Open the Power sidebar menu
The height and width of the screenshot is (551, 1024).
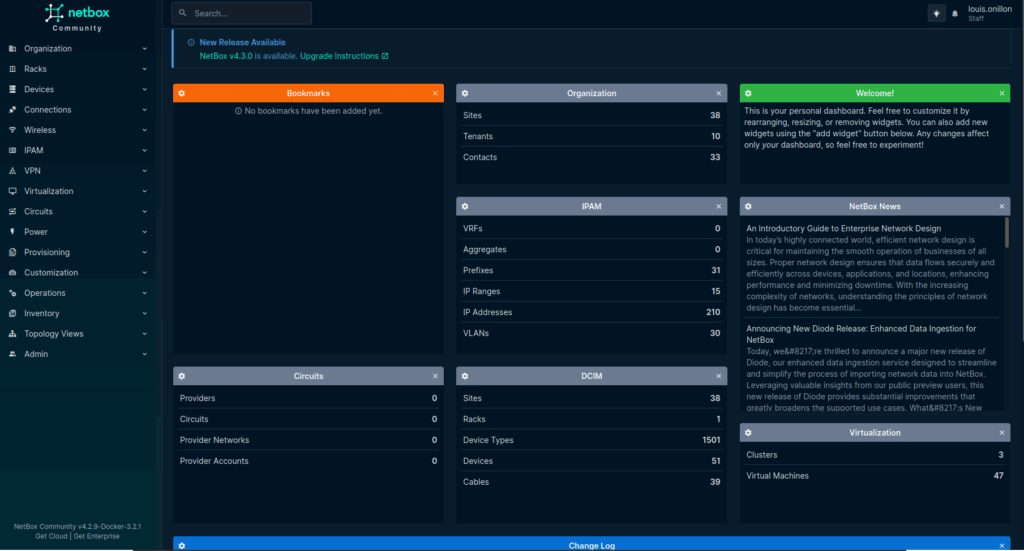(x=78, y=232)
